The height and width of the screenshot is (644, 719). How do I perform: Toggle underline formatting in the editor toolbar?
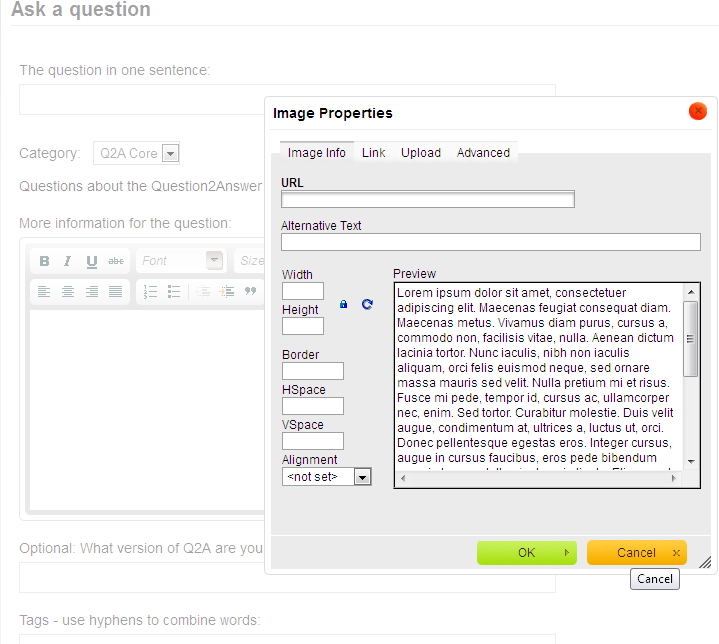click(x=92, y=261)
